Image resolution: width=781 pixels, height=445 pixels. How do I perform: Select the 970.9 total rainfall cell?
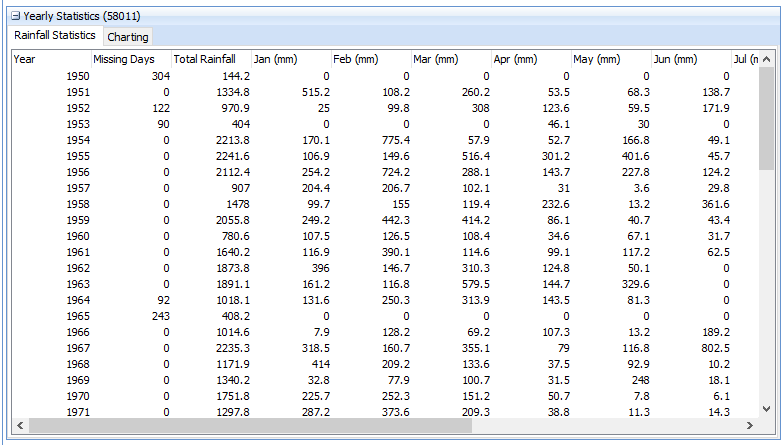(236, 108)
